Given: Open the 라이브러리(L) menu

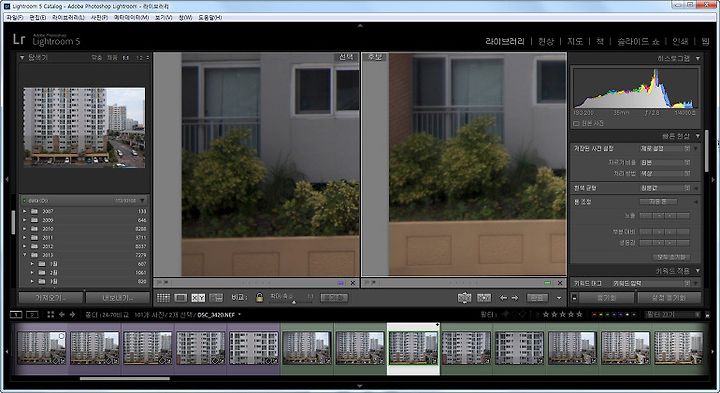Looking at the screenshot, I should click(68, 17).
